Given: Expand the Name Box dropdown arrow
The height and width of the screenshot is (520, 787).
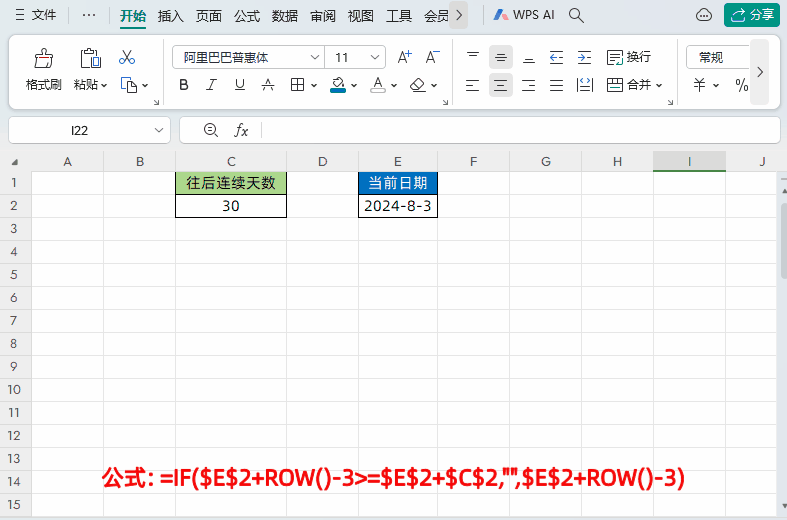Looking at the screenshot, I should [x=159, y=131].
